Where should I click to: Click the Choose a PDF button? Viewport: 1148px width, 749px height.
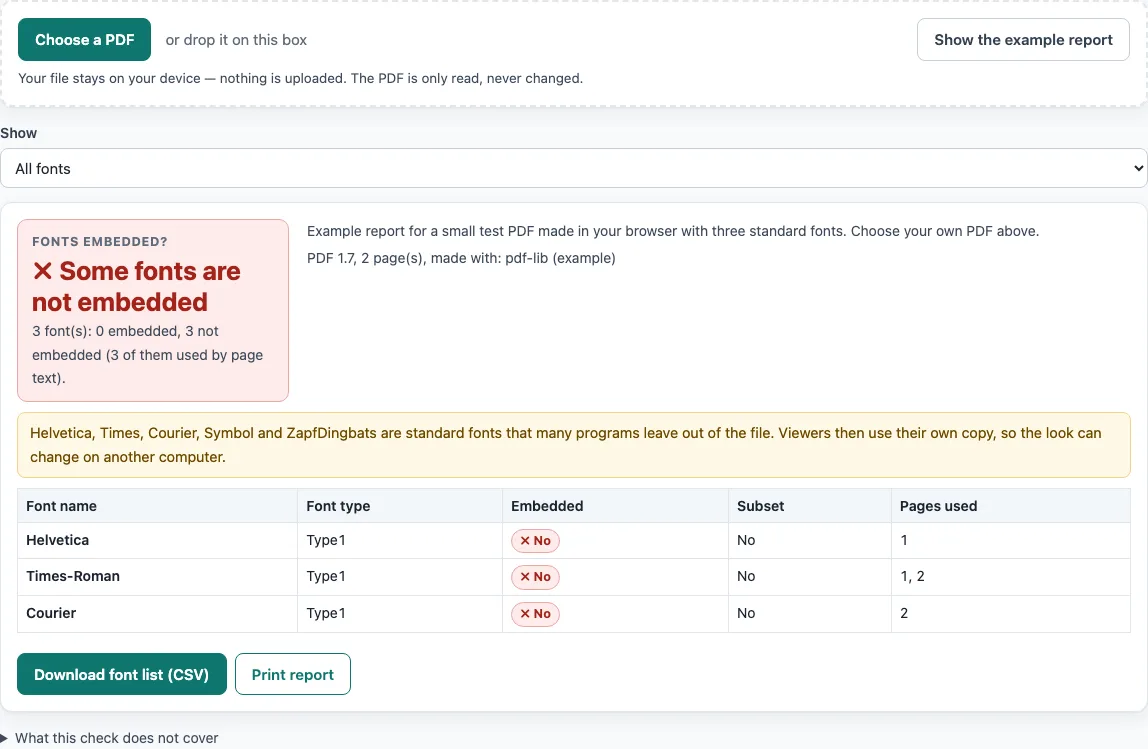84,40
